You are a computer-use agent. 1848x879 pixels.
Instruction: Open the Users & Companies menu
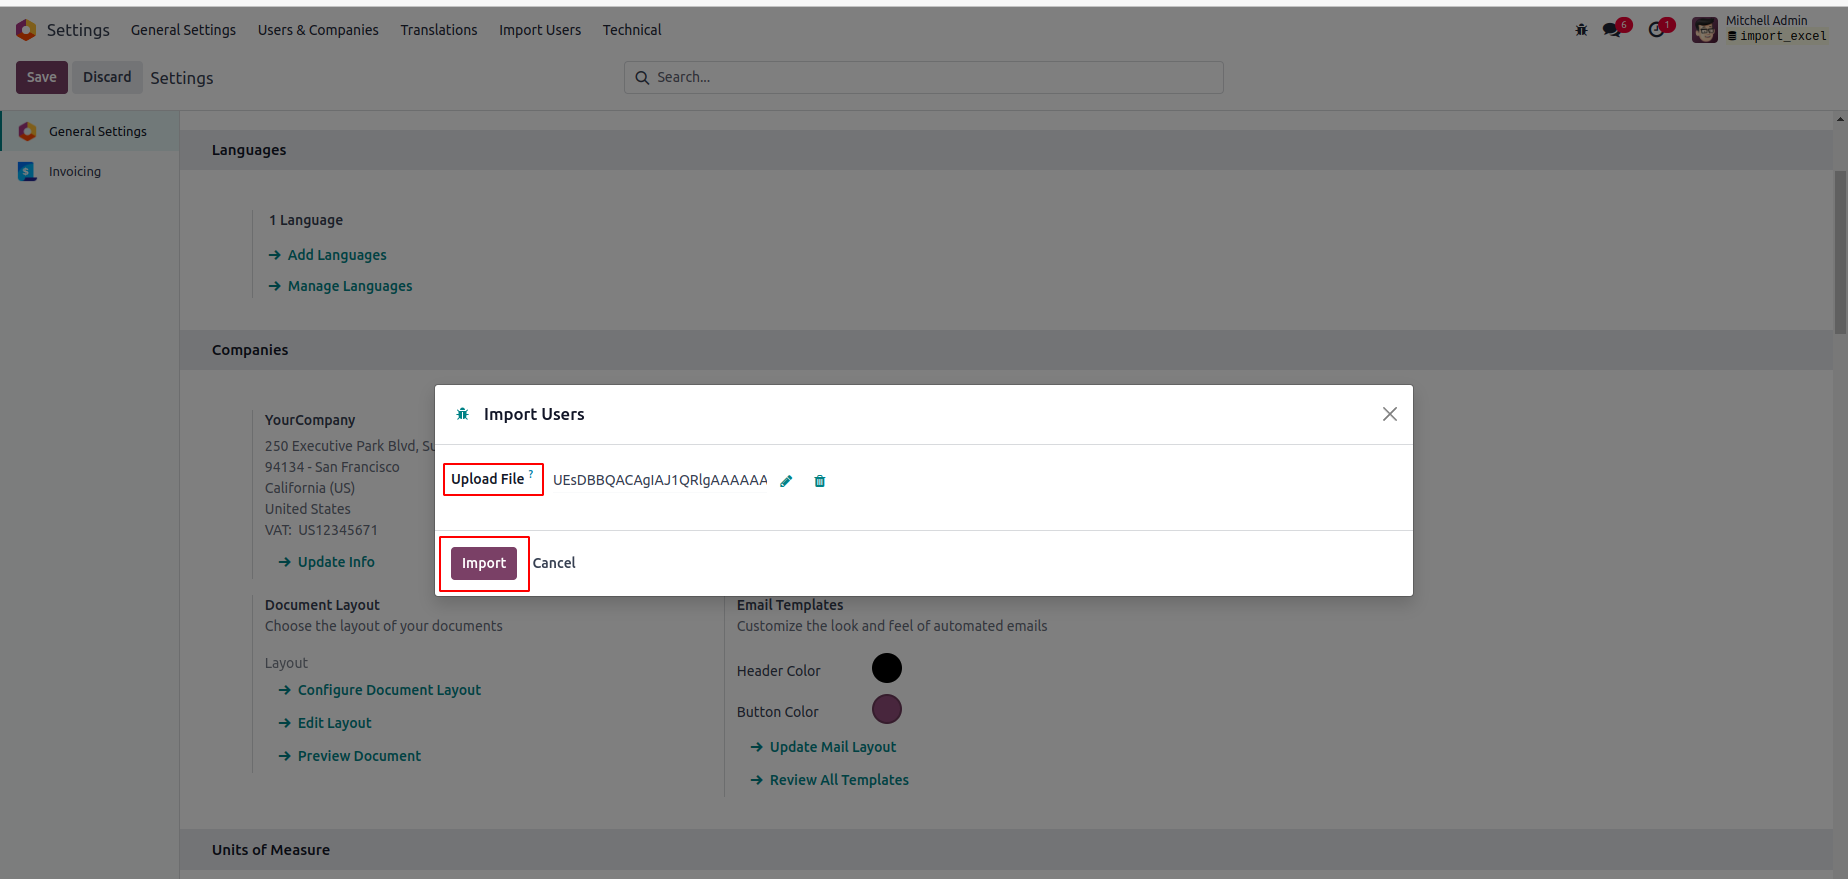(318, 30)
